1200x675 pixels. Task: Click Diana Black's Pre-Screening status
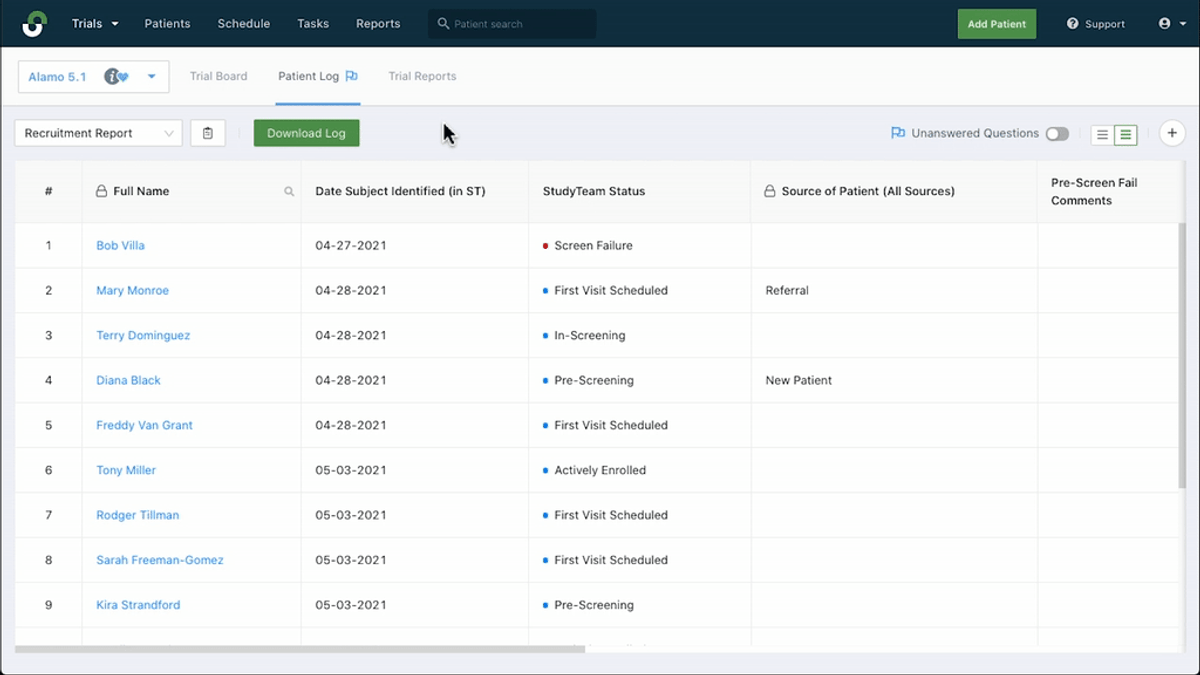coord(588,380)
